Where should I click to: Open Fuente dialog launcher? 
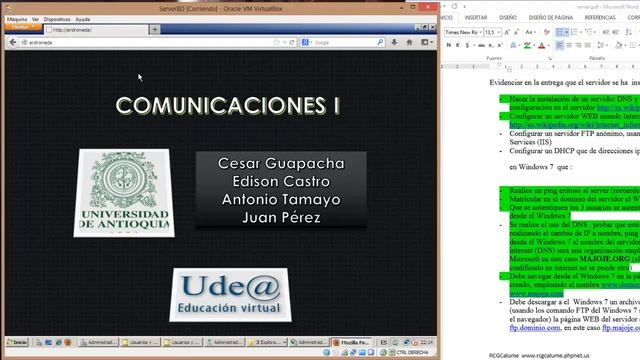[x=550, y=58]
